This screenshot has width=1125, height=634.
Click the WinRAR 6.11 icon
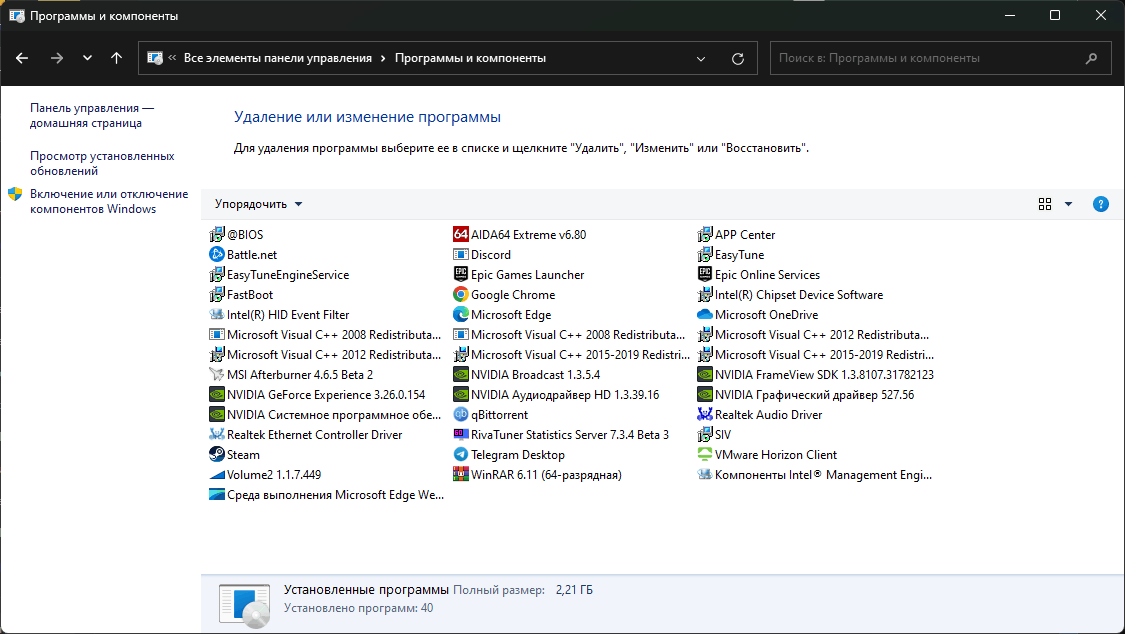point(461,475)
